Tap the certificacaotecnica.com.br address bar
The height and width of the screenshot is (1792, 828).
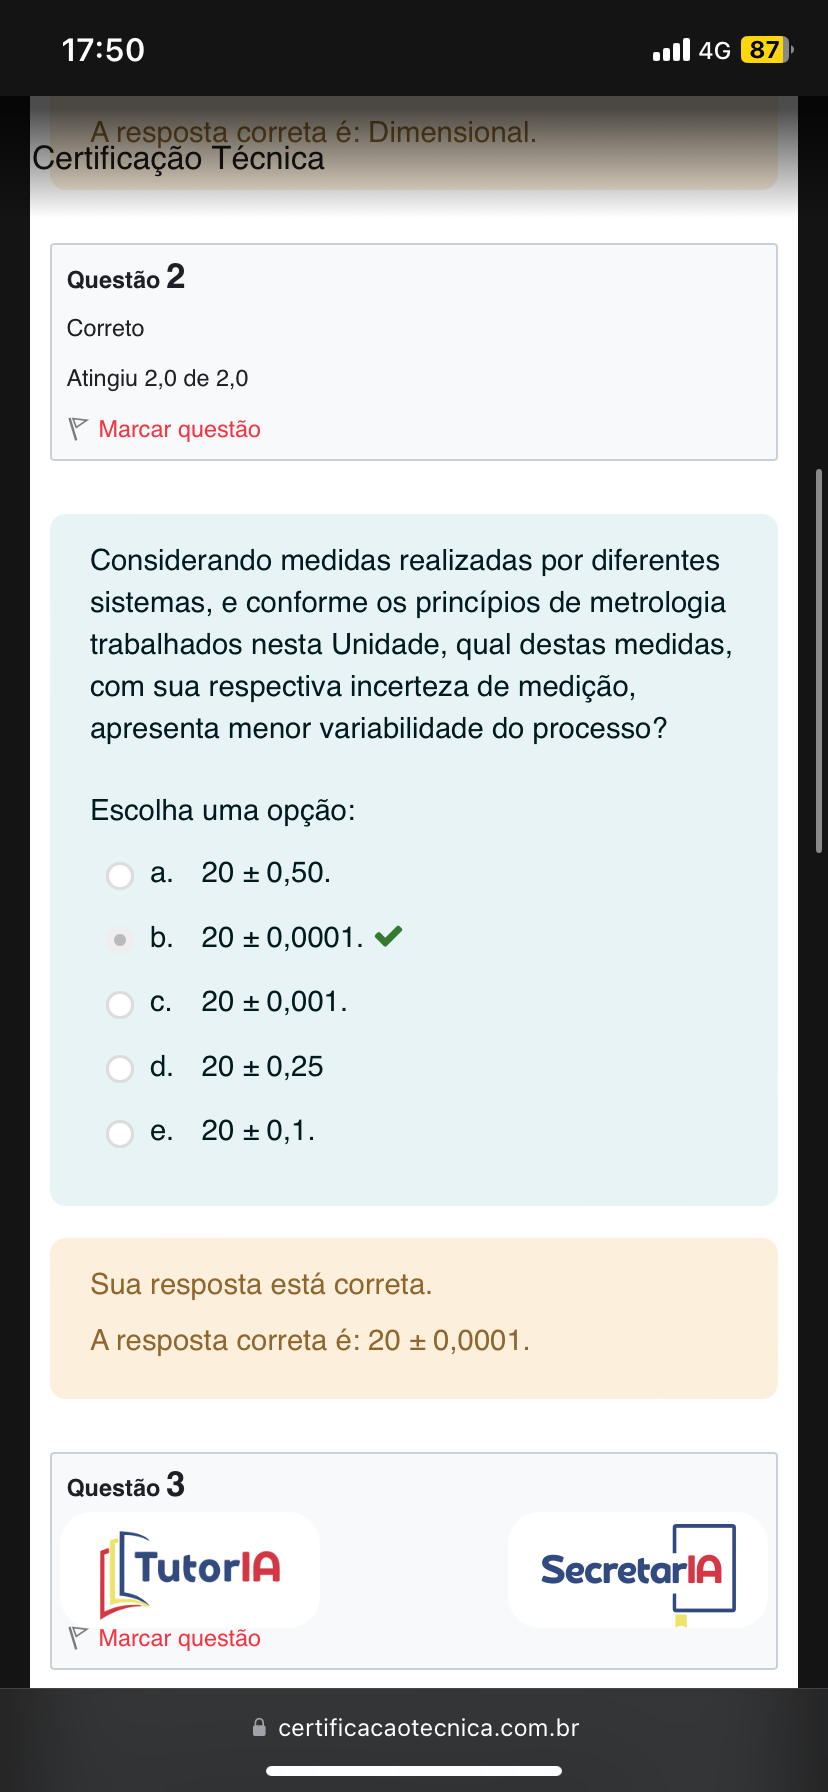[x=428, y=1727]
